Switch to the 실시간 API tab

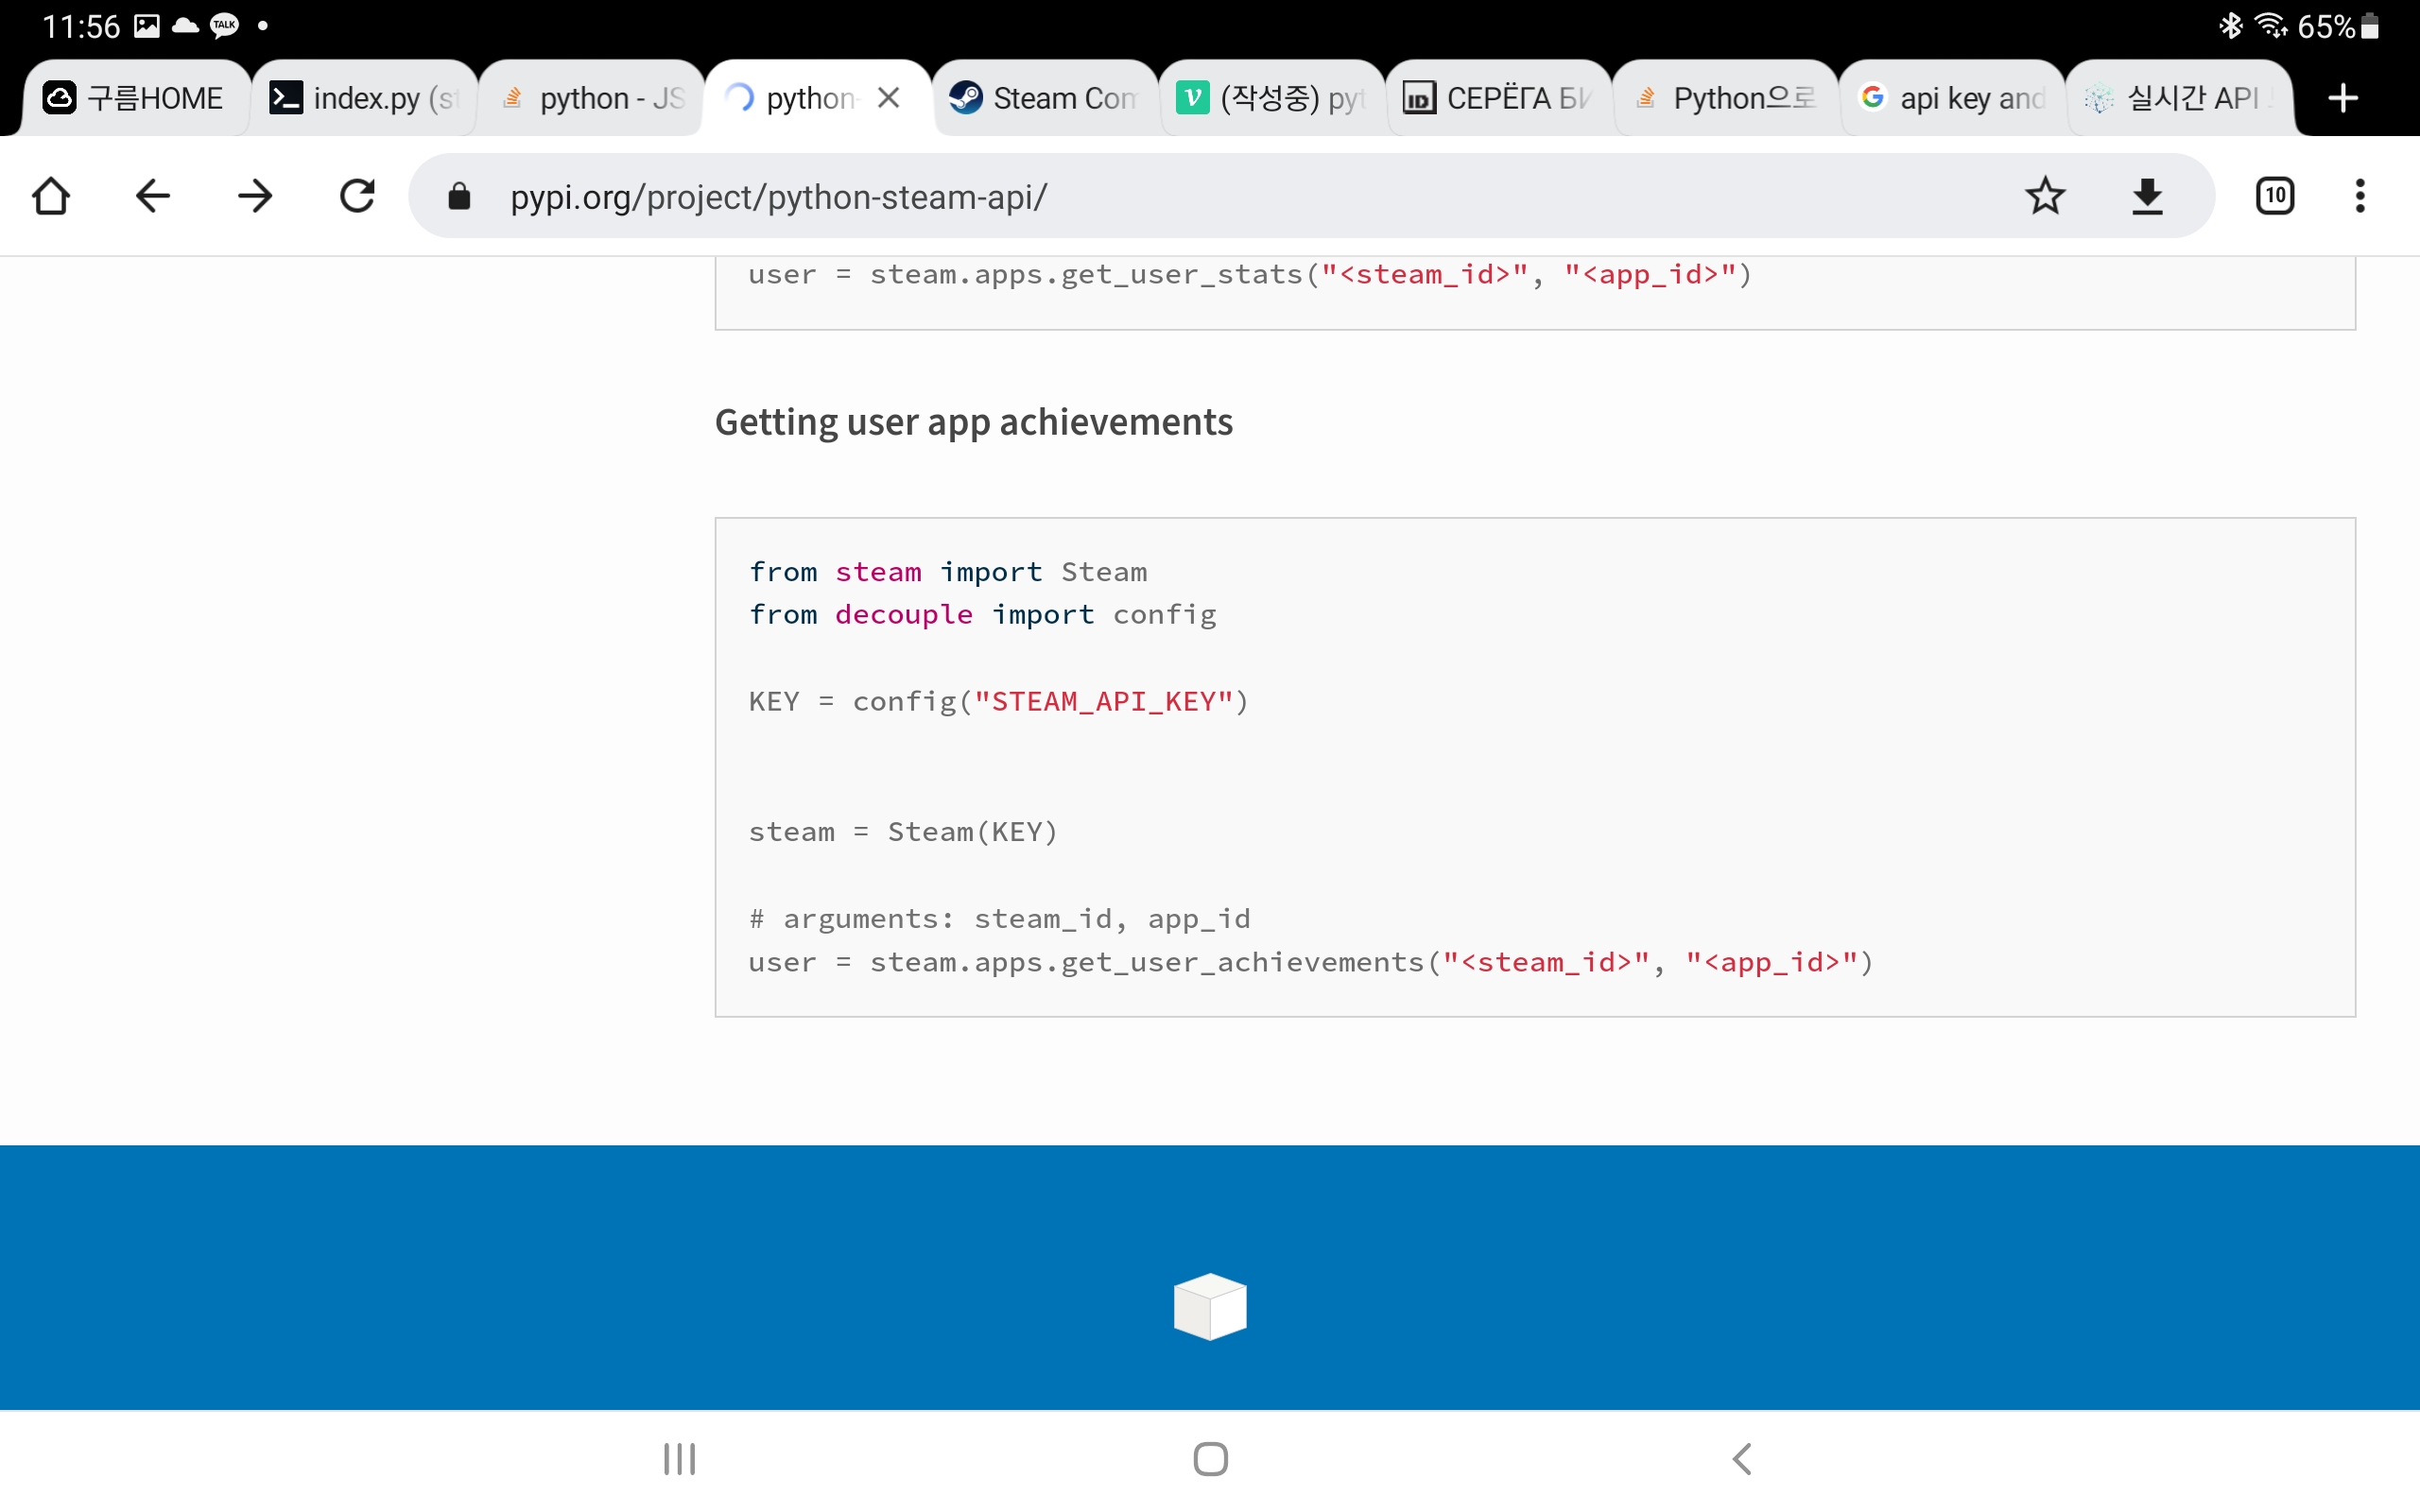[2180, 98]
